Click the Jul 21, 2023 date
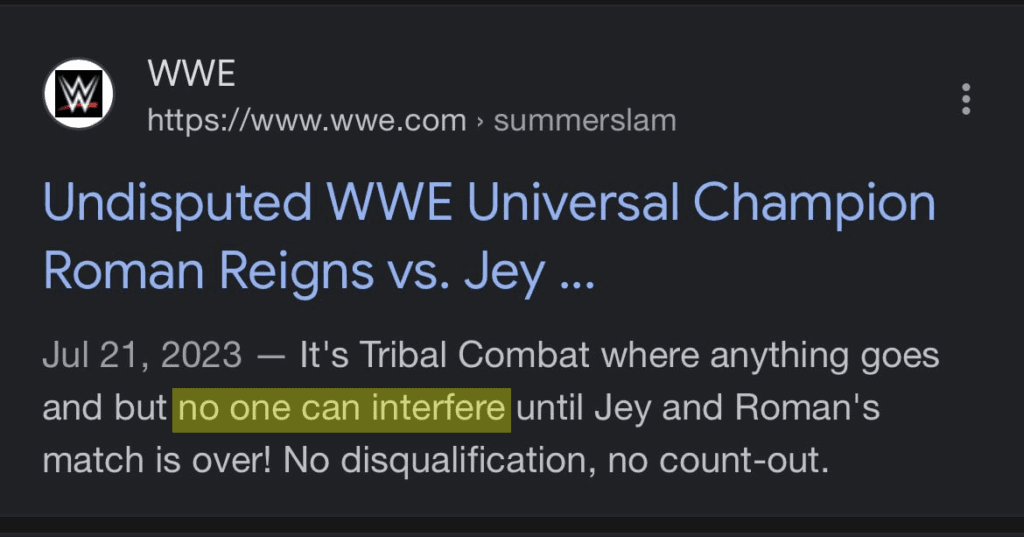Screen dimensions: 1024x537 pyautogui.click(x=142, y=356)
